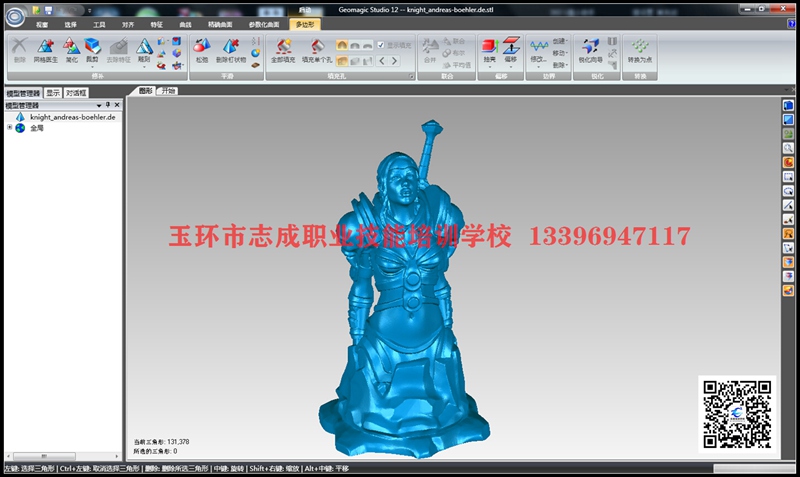Click the blue cube view icon in right toolbar
The image size is (800, 477).
coord(788,106)
